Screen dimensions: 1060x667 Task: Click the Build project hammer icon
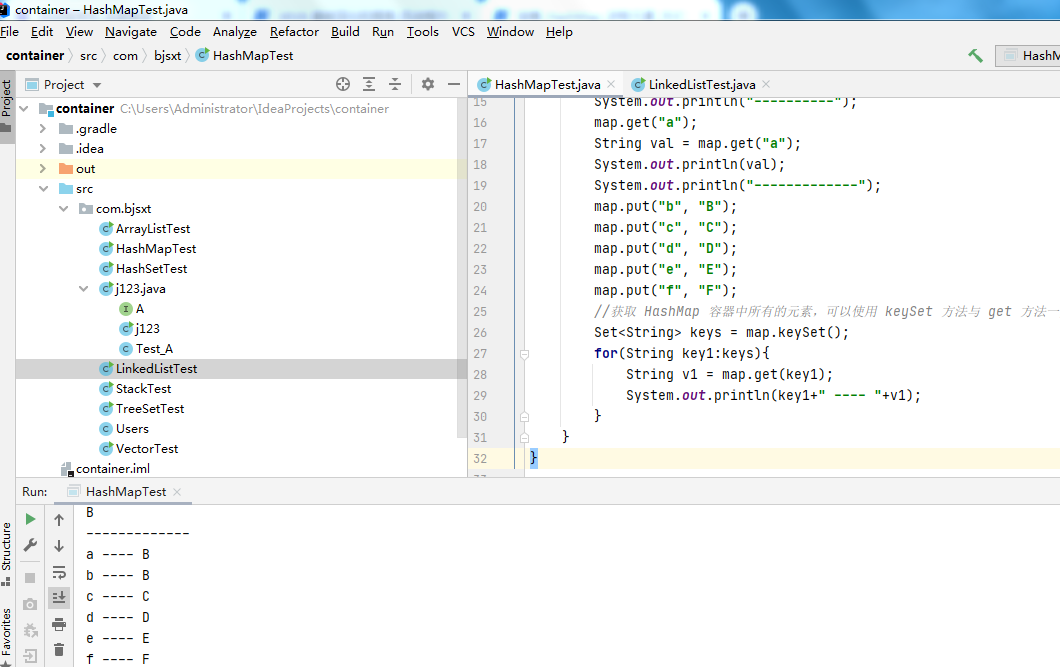[975, 55]
